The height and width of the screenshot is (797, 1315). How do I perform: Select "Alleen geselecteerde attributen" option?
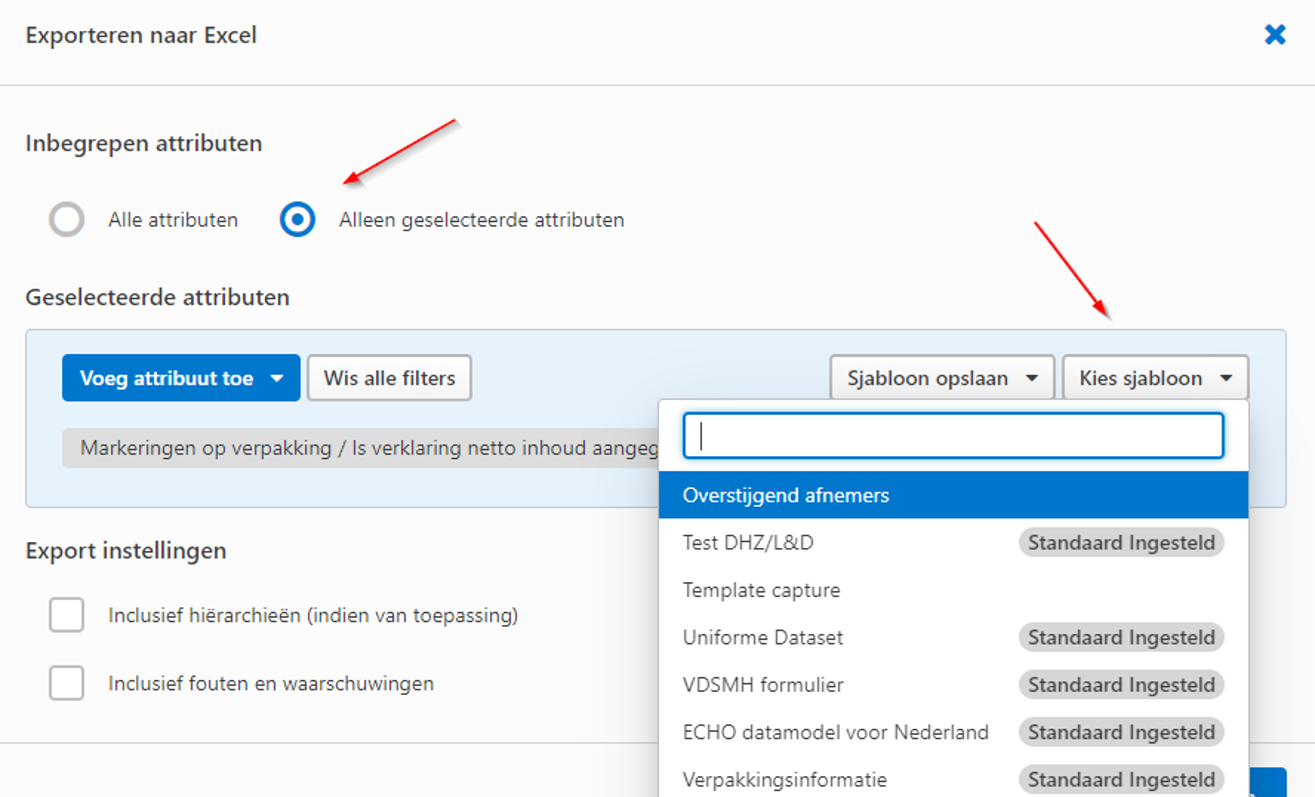[298, 220]
